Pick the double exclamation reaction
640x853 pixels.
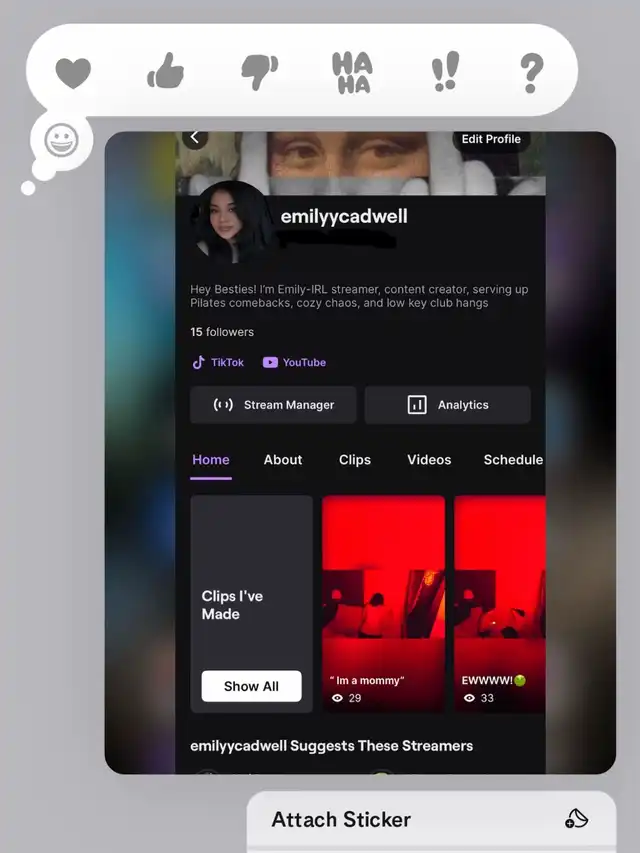coord(445,72)
